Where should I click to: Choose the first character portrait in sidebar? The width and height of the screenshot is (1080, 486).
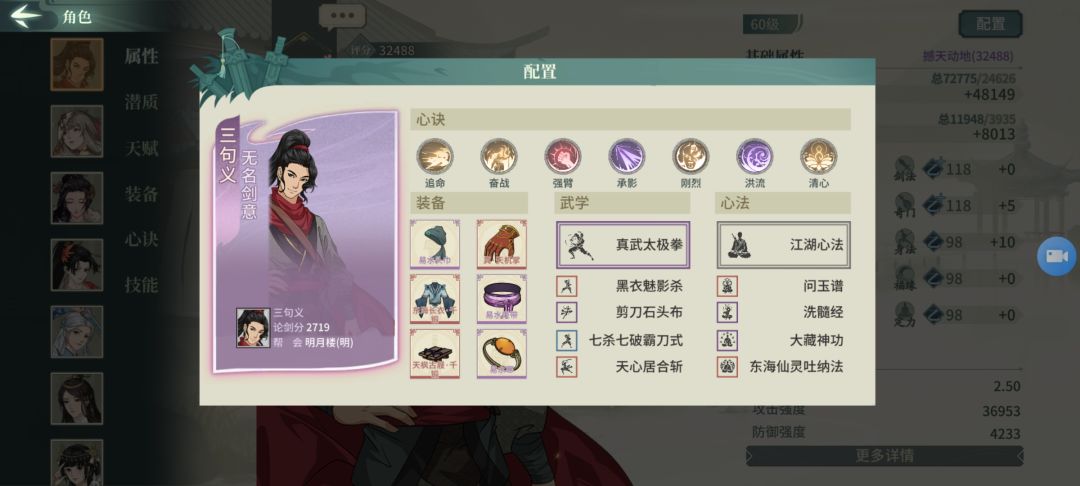pyautogui.click(x=76, y=64)
